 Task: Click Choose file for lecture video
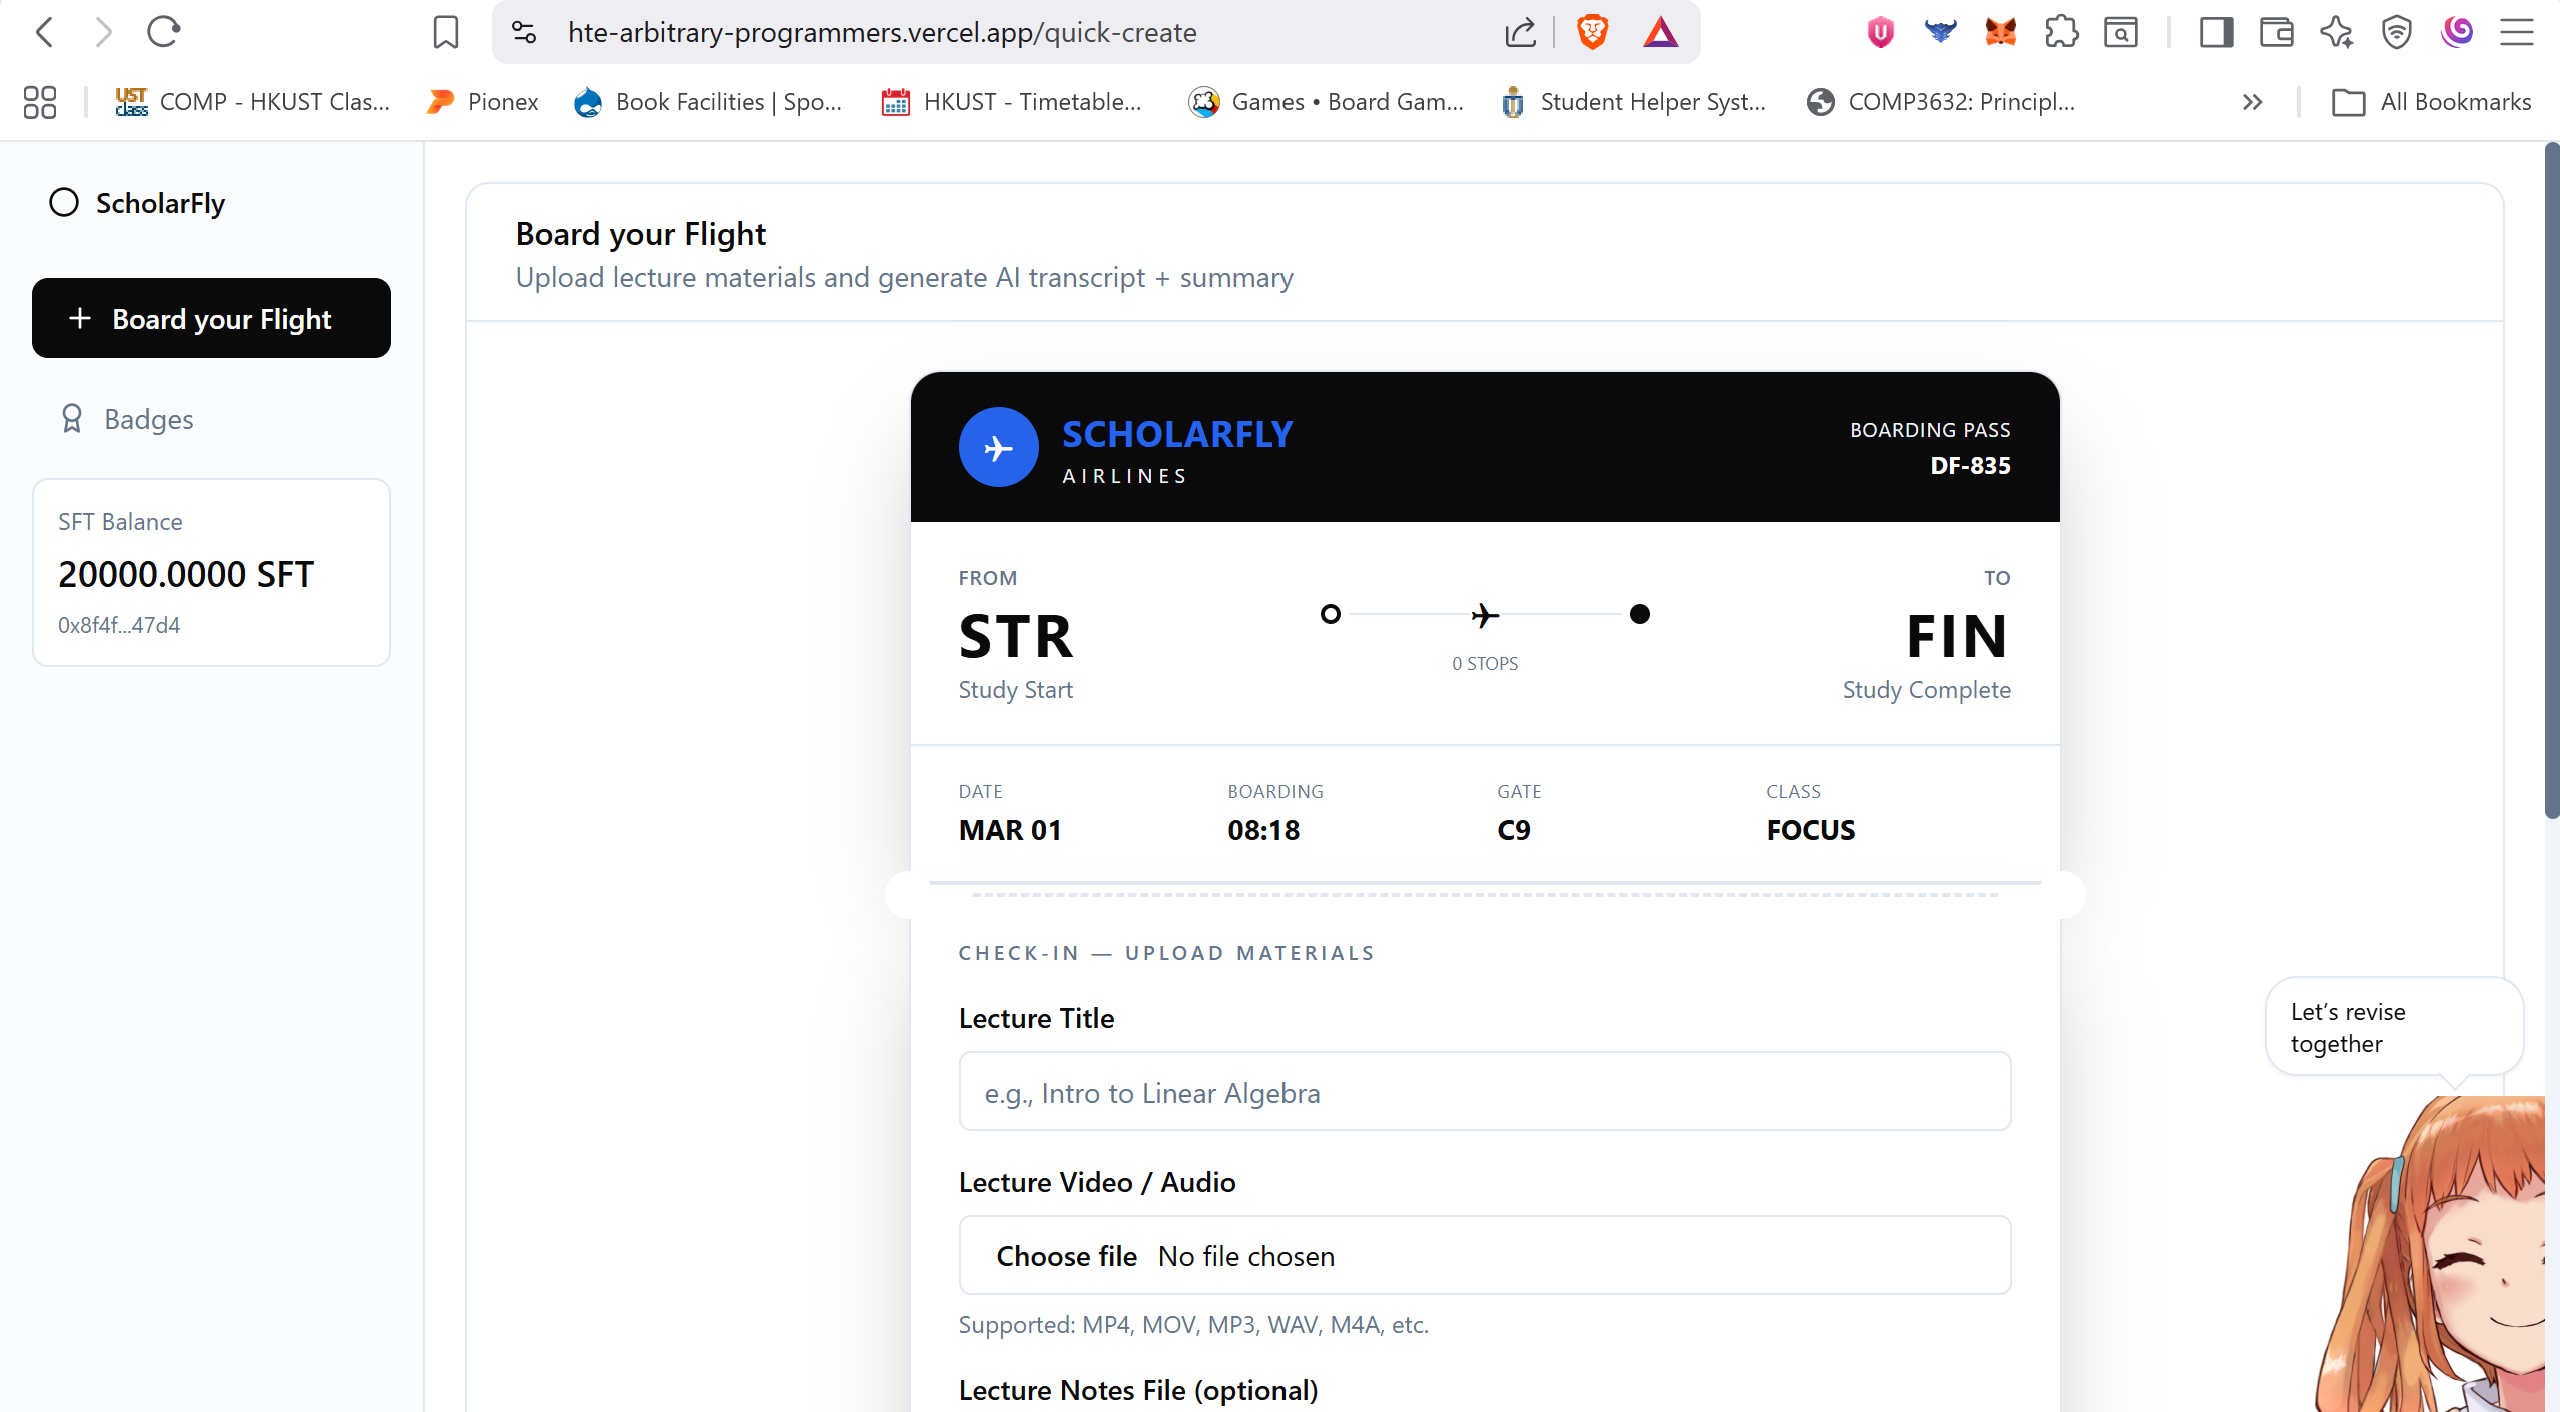pos(1066,1256)
